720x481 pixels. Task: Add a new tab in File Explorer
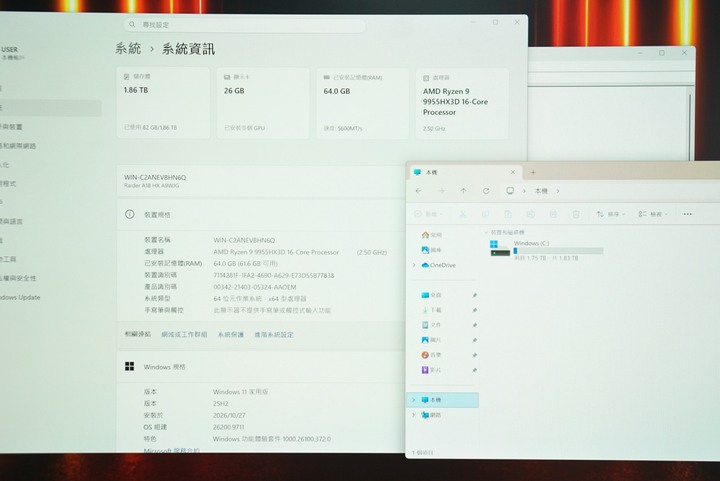[533, 172]
